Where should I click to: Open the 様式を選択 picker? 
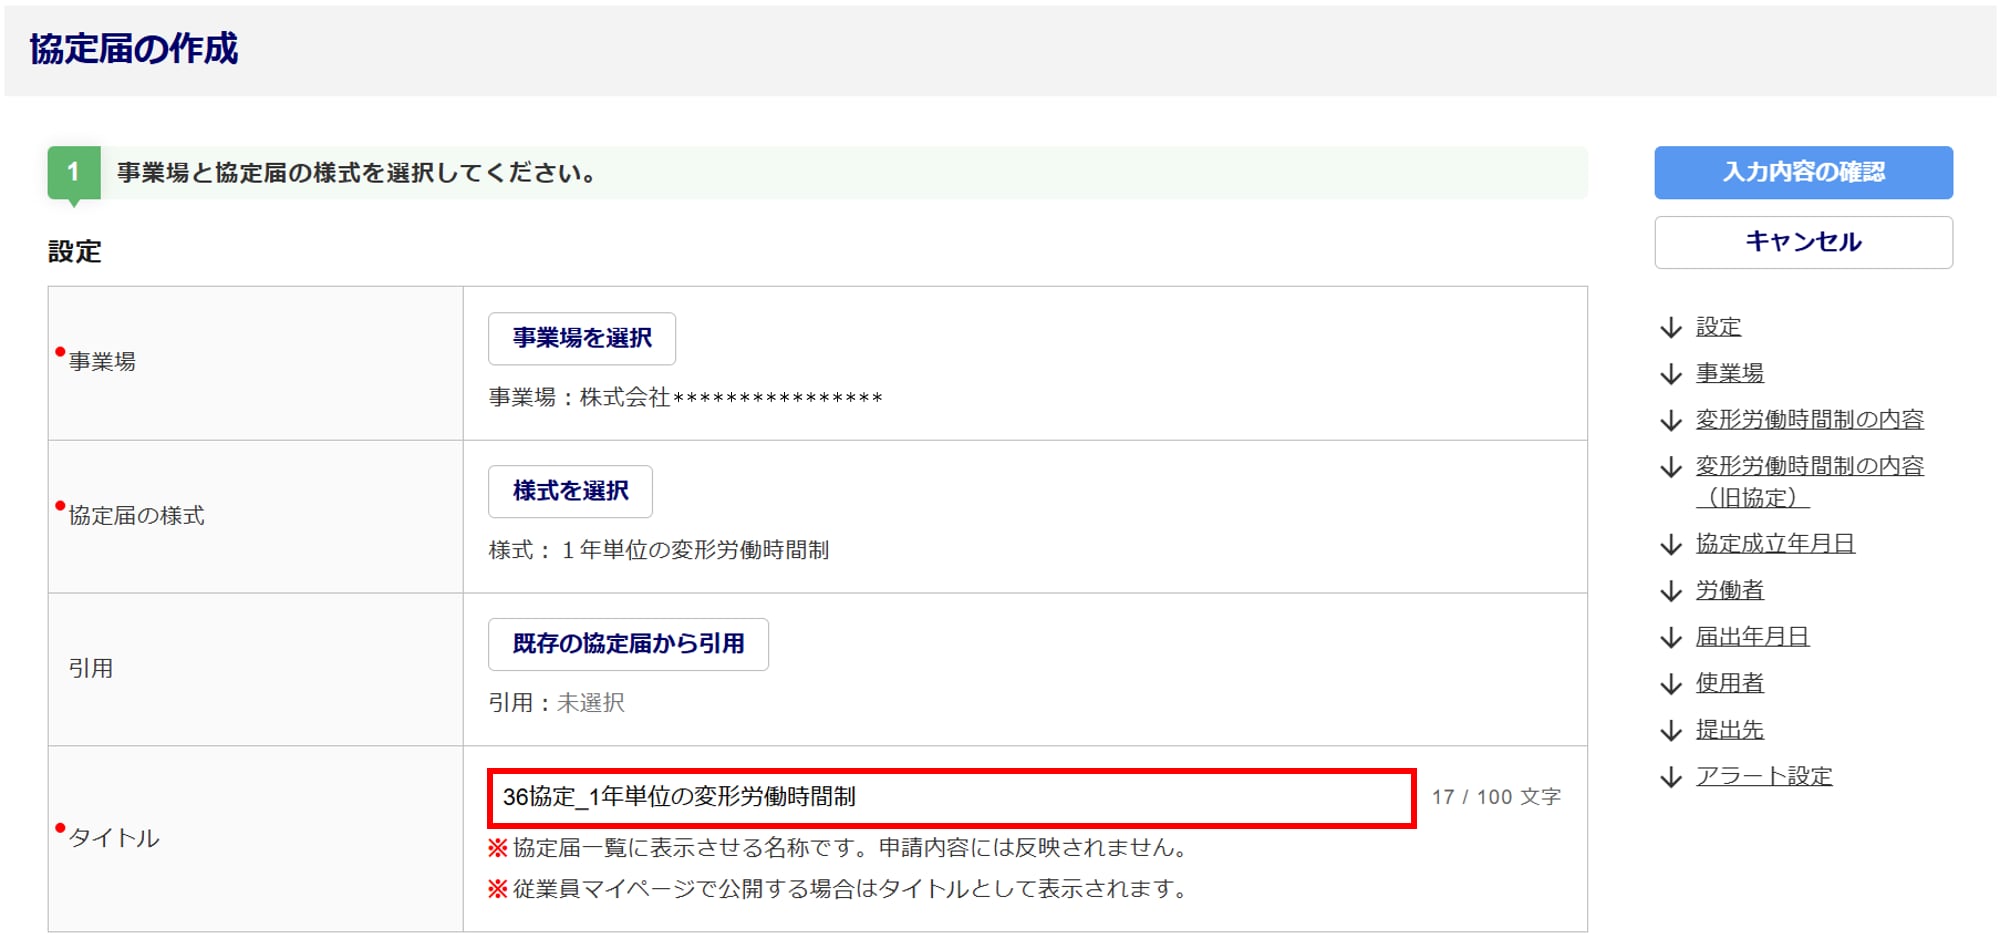point(570,492)
